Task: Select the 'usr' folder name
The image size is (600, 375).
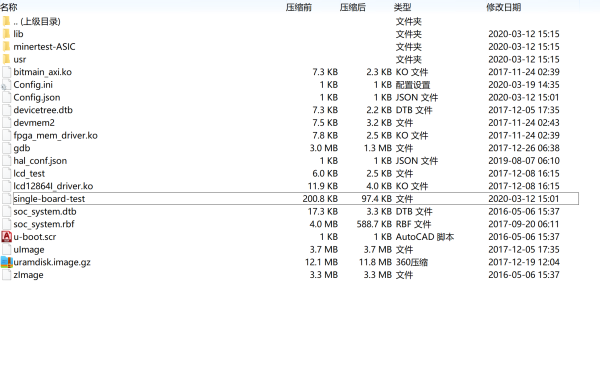Action: (20, 59)
